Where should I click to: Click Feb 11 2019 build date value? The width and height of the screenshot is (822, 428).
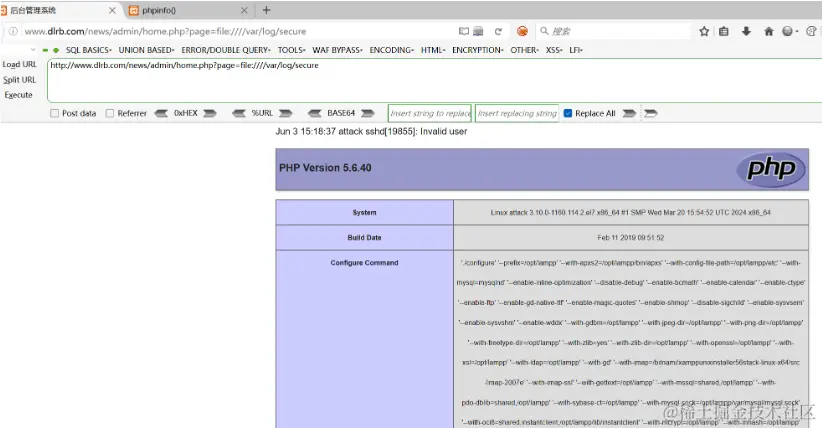[631, 238]
